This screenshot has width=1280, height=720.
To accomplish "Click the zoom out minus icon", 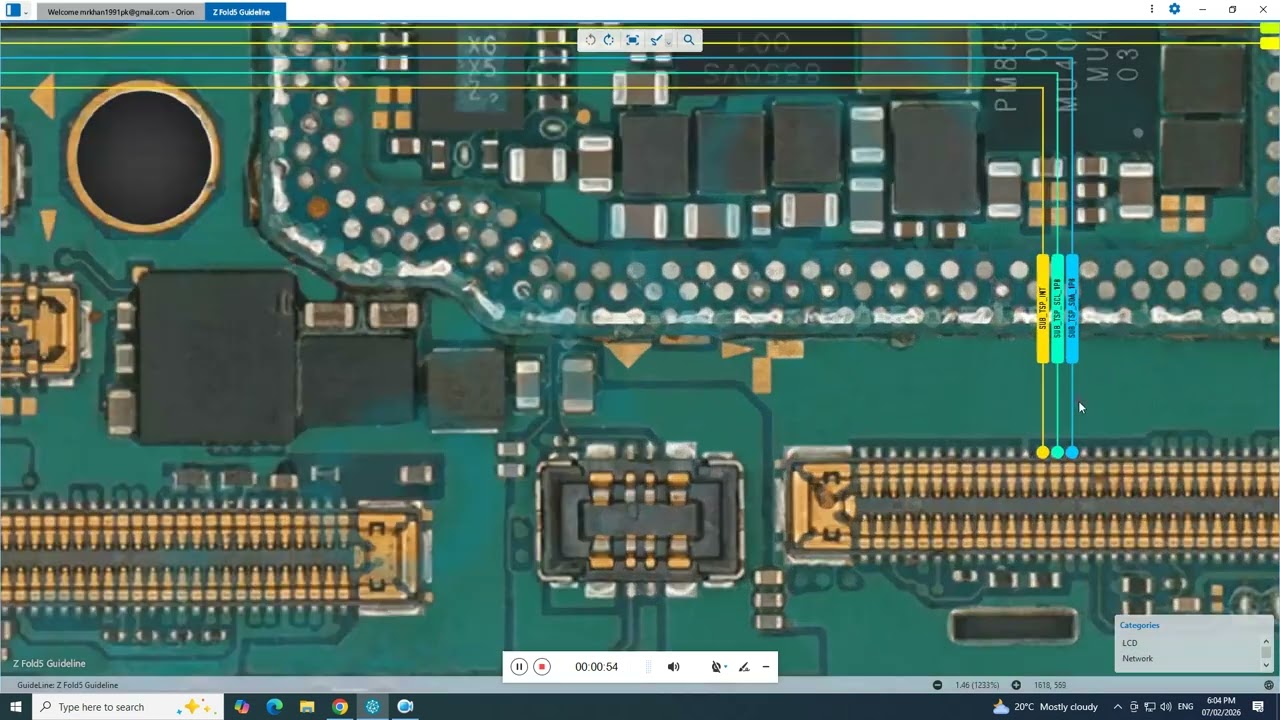I will (937, 685).
